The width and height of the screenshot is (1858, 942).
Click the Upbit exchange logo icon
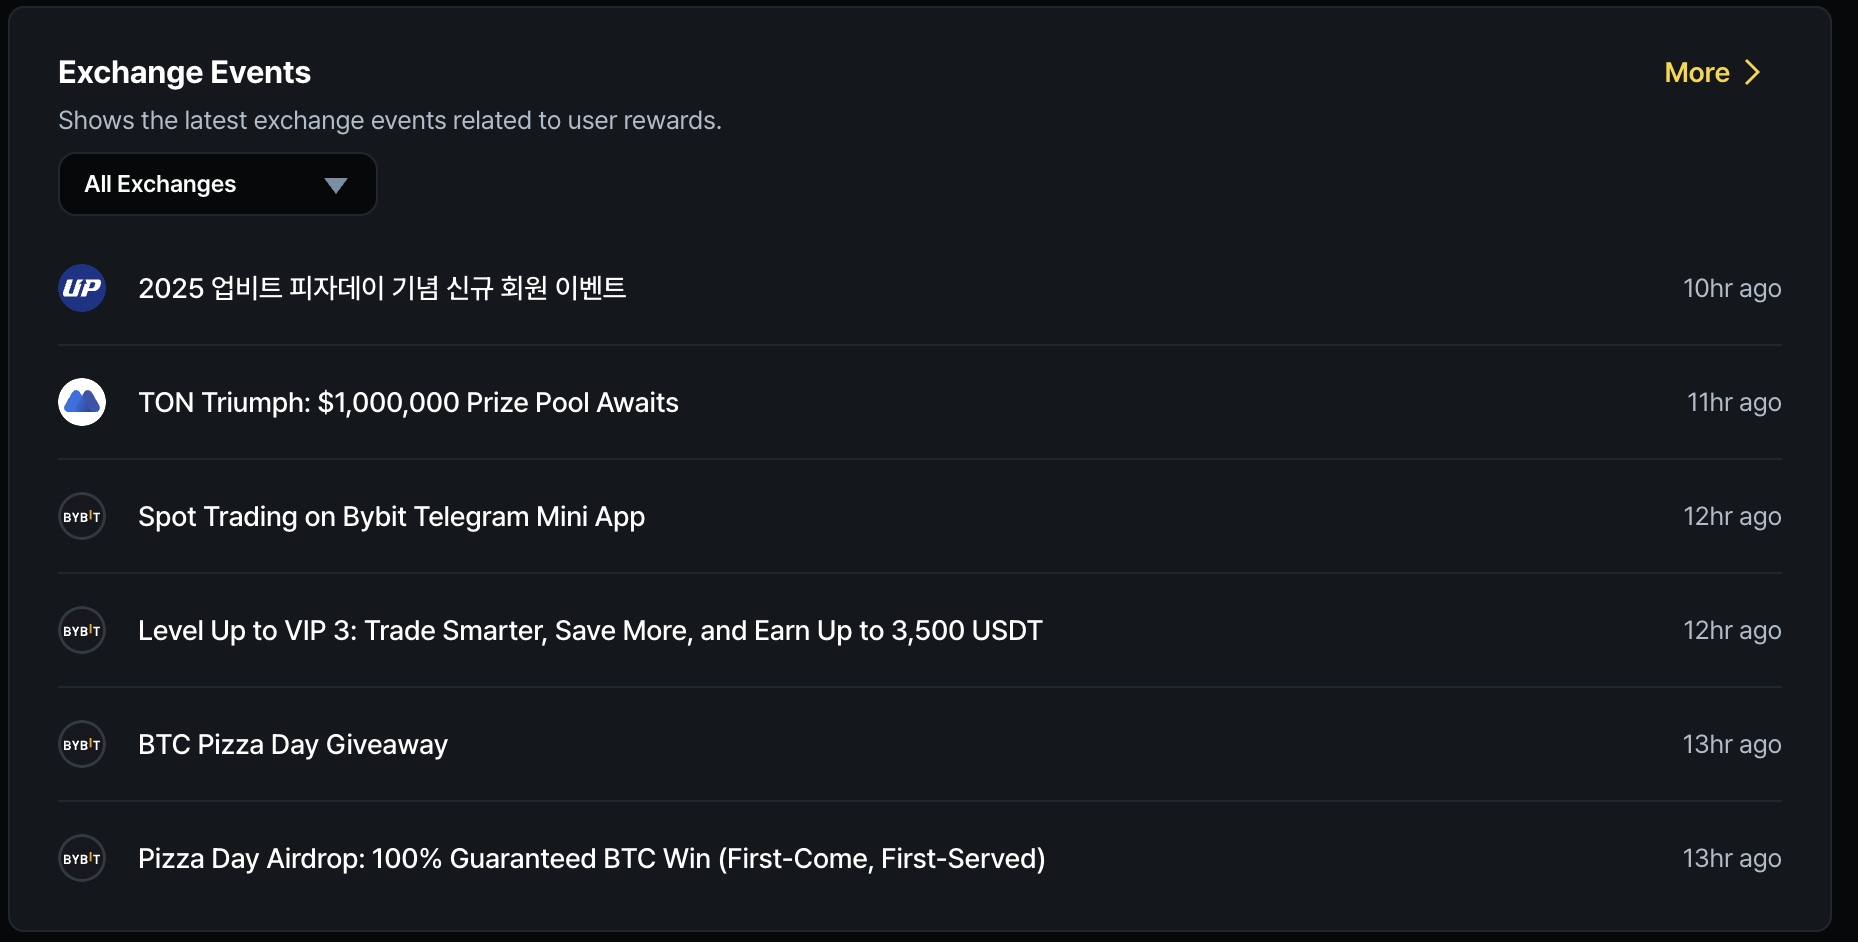[x=81, y=288]
